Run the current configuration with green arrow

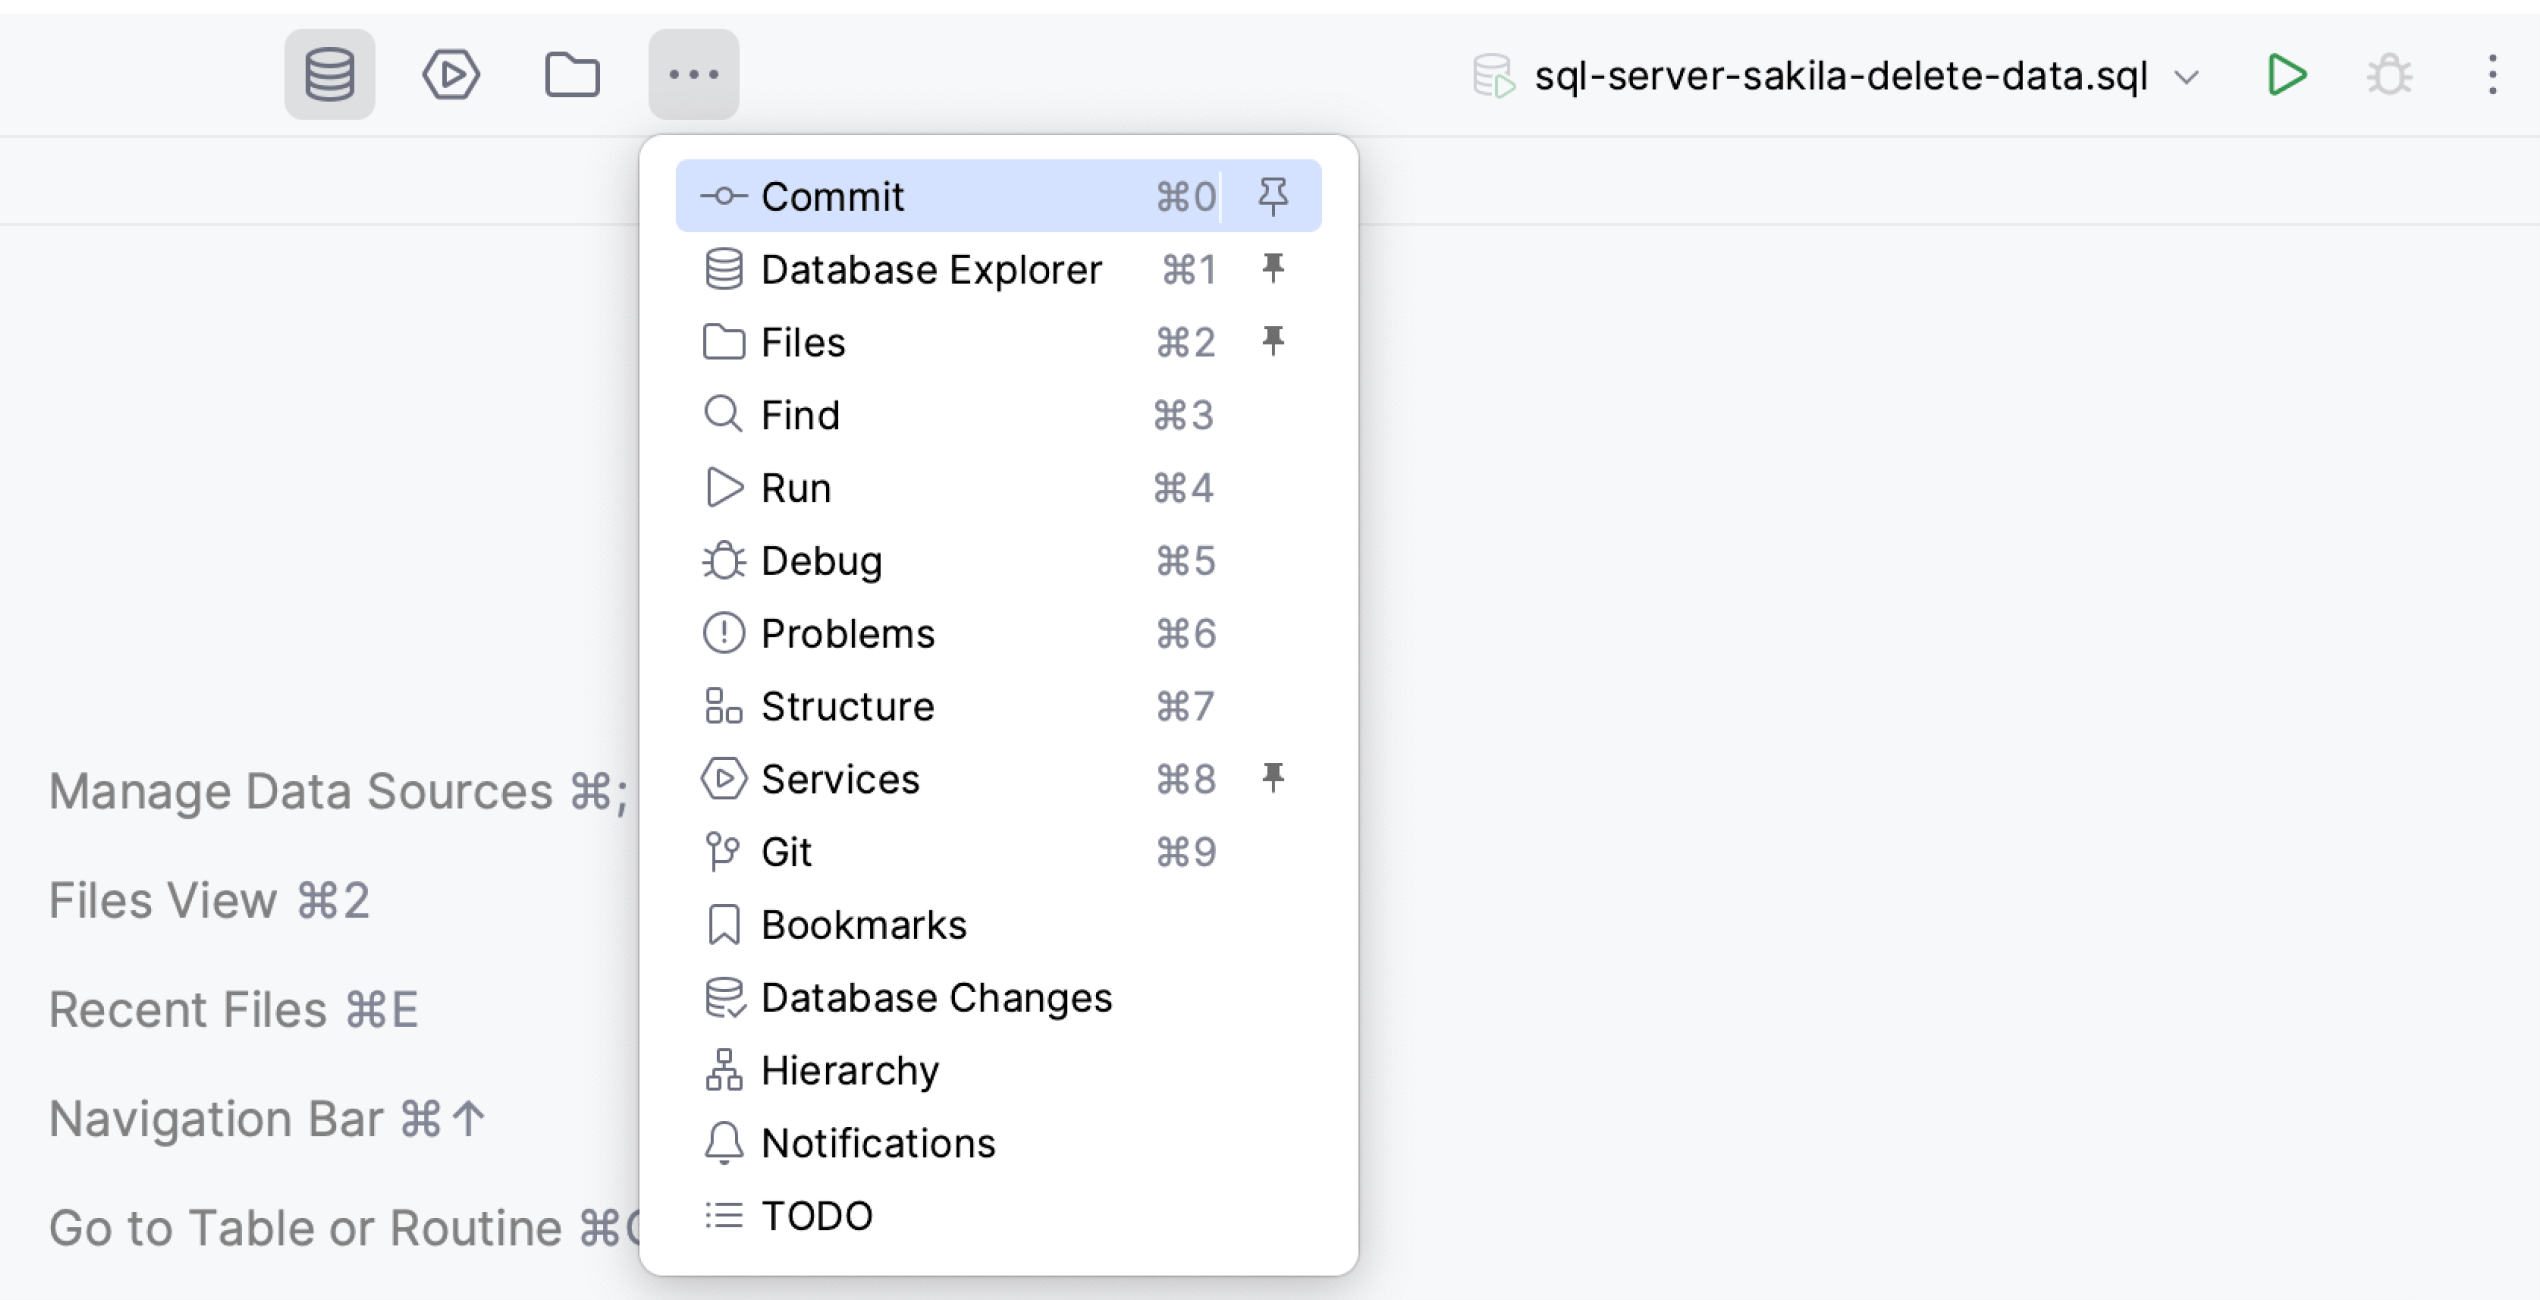pyautogui.click(x=2286, y=75)
